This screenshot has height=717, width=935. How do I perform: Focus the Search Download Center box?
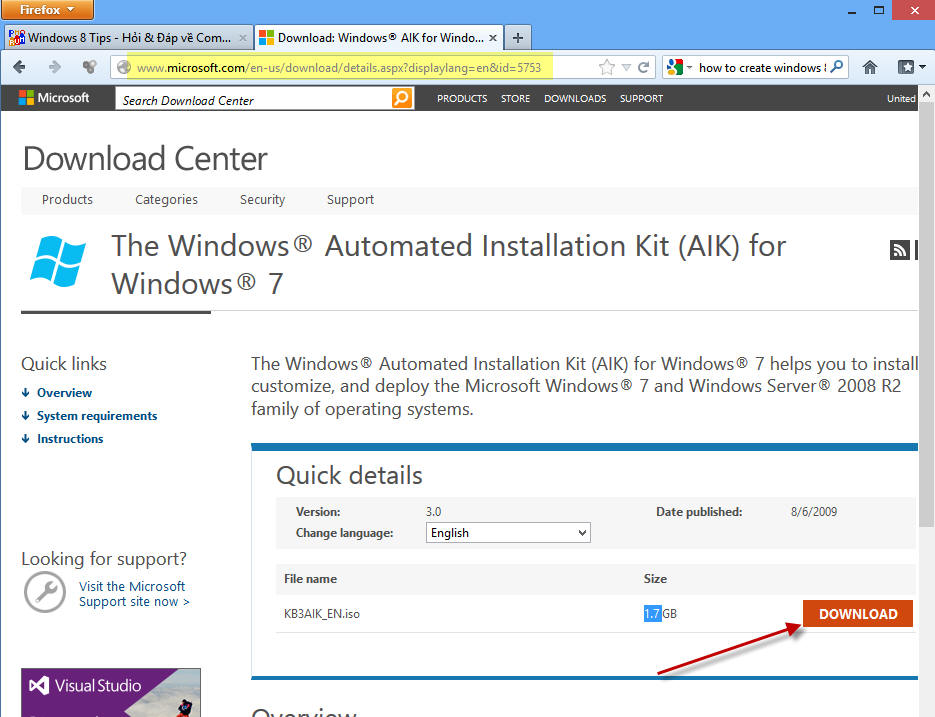click(254, 99)
